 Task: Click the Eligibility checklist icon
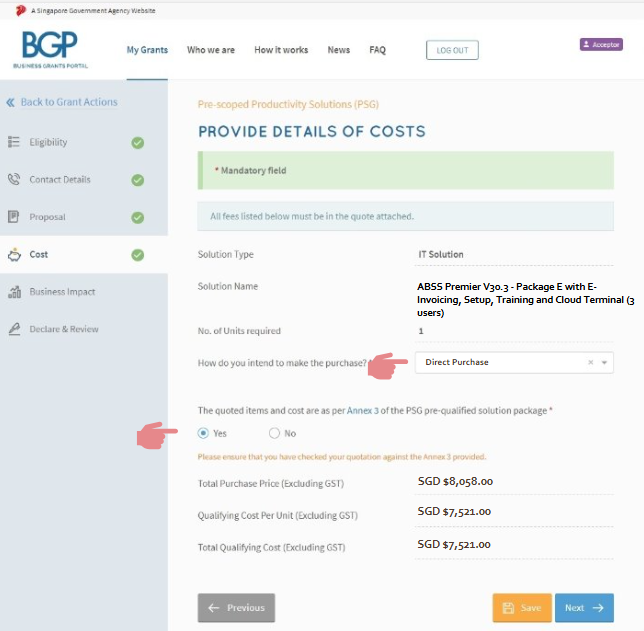pos(14,142)
